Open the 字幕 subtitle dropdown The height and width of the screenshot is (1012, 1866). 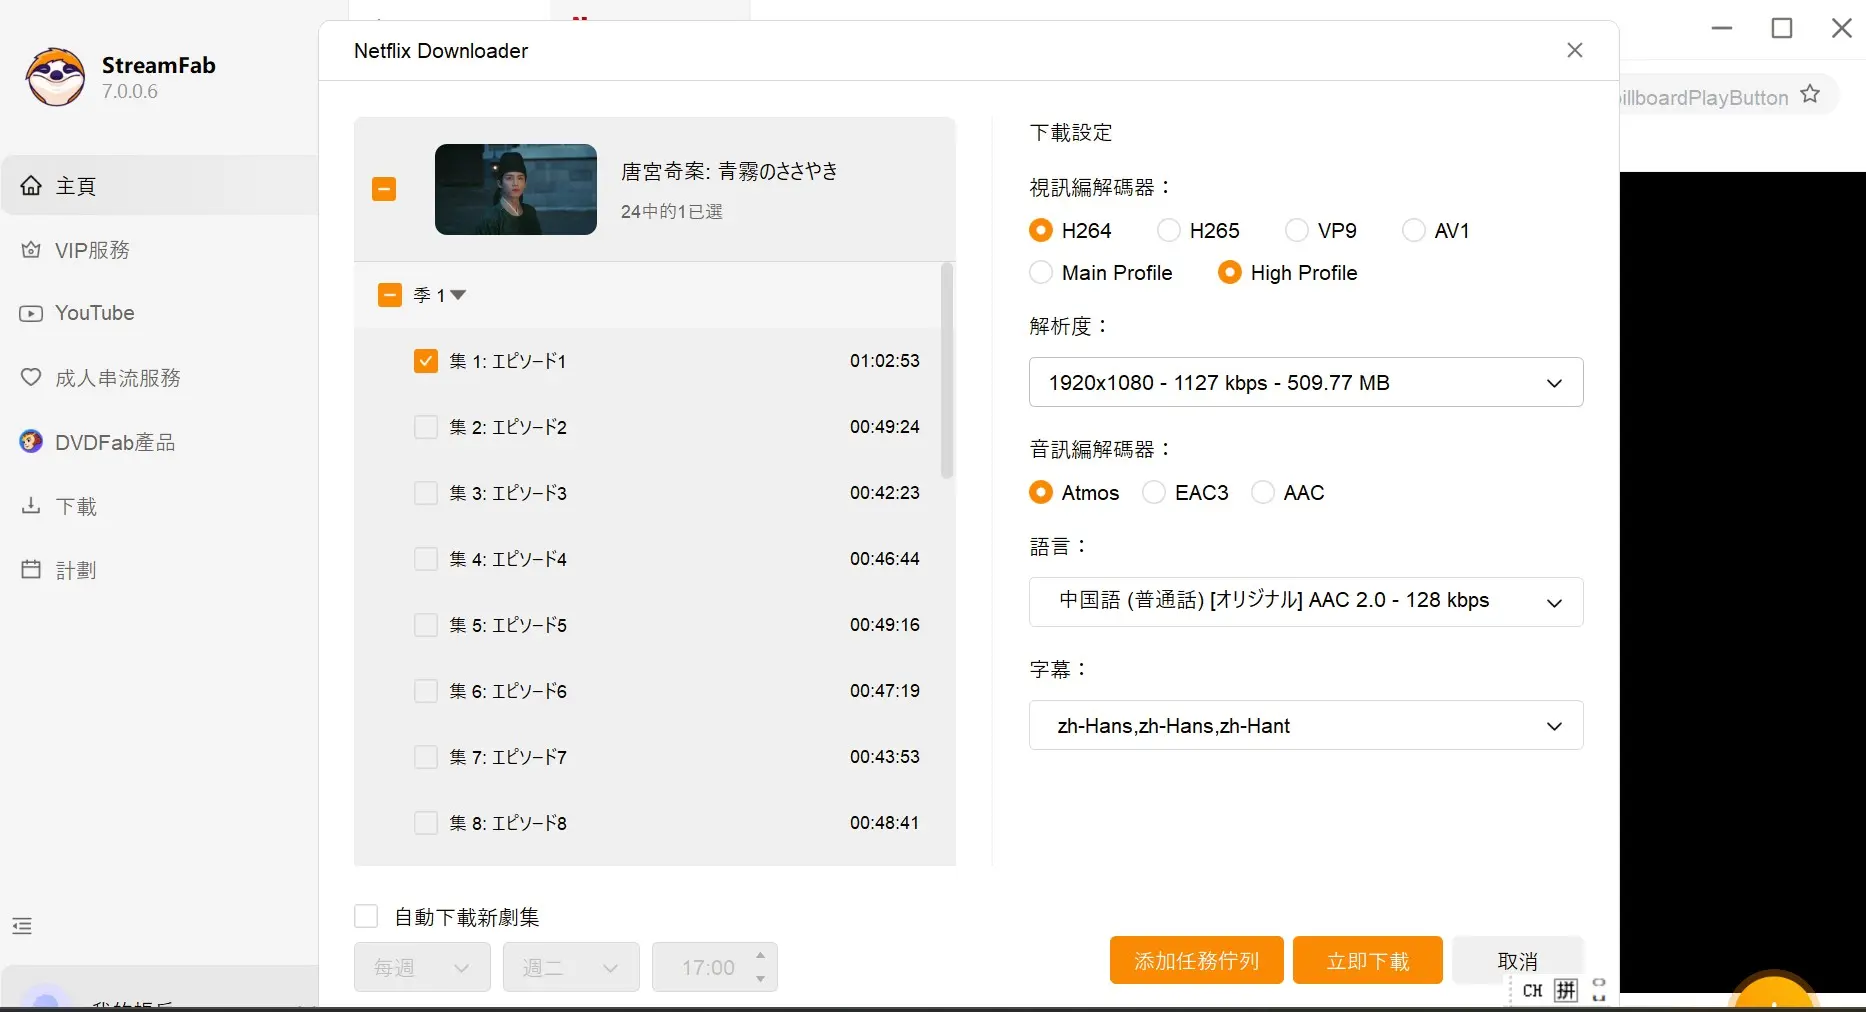pyautogui.click(x=1306, y=725)
